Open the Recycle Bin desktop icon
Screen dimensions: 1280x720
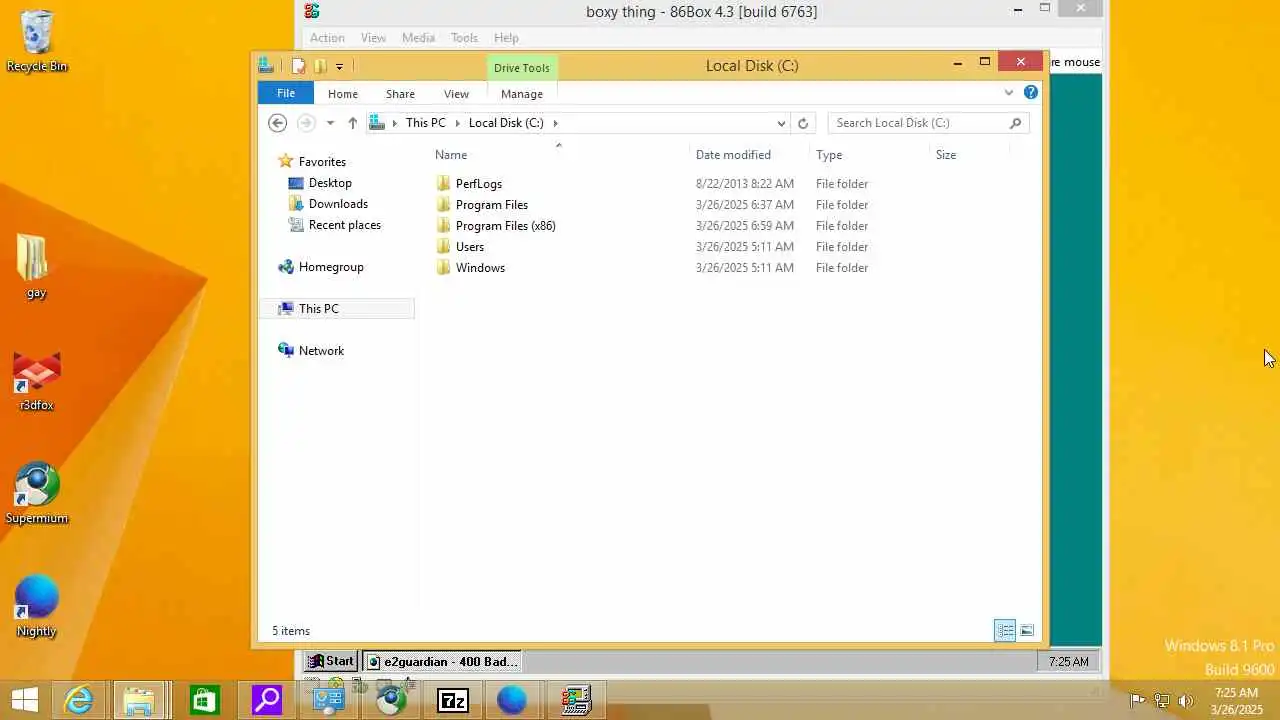pos(37,42)
